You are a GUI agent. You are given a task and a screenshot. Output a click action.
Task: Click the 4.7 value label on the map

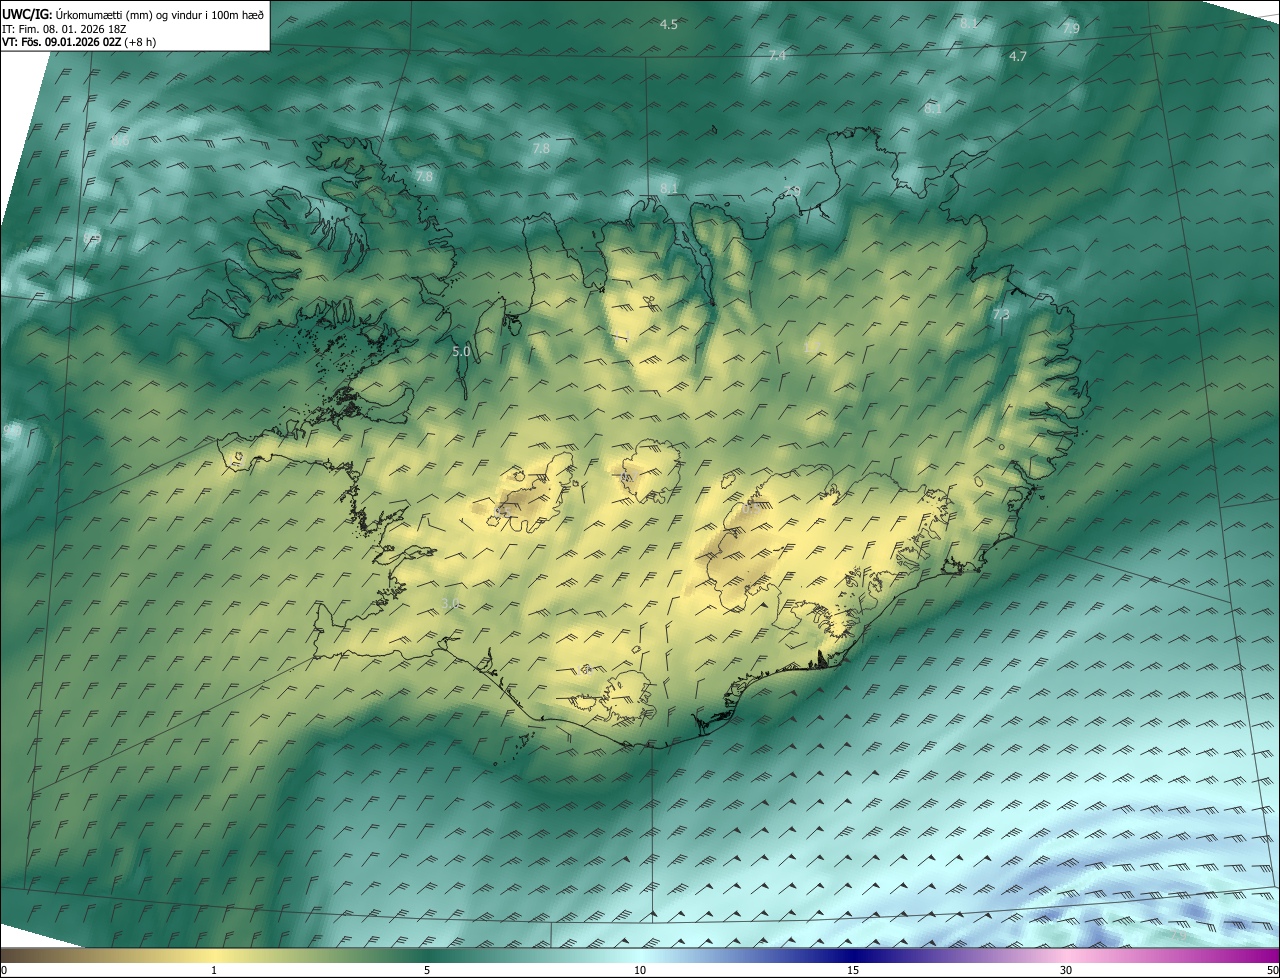pyautogui.click(x=1018, y=57)
